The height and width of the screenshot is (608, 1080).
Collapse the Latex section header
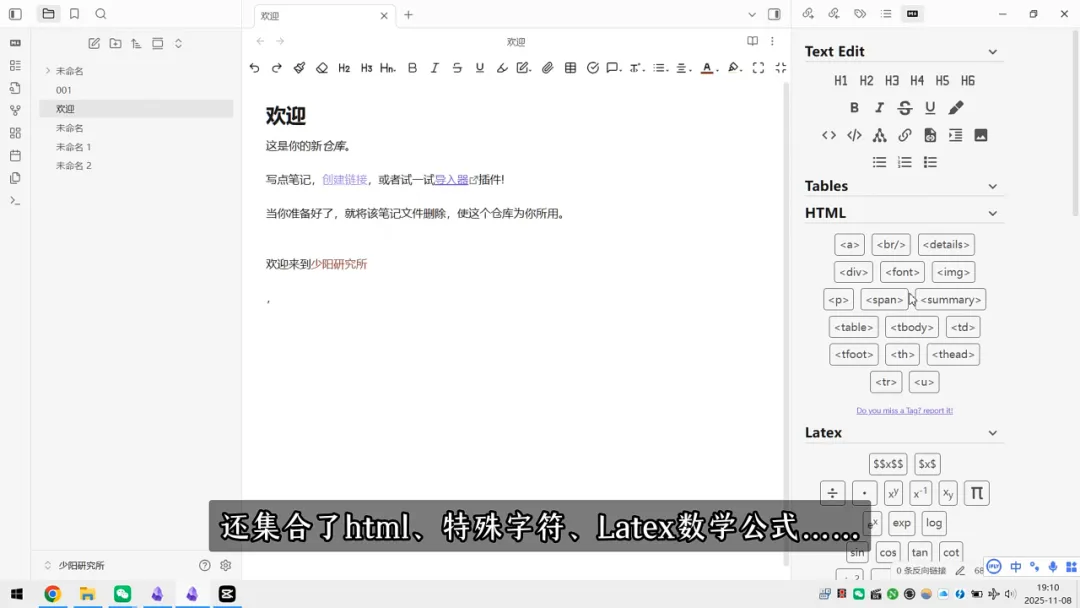(991, 432)
